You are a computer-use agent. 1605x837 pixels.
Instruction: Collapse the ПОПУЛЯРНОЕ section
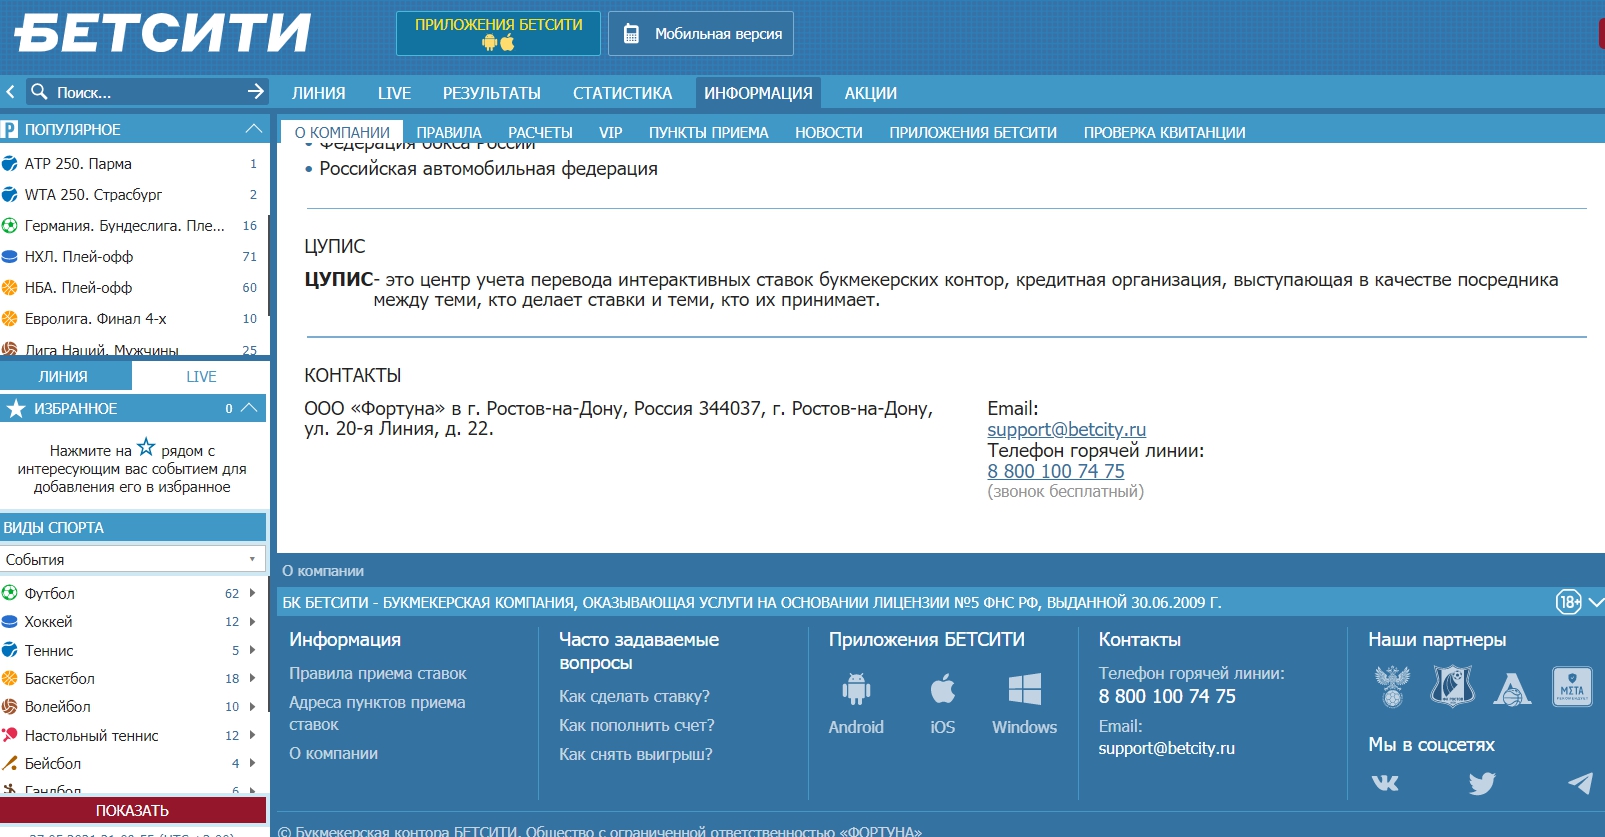point(253,129)
